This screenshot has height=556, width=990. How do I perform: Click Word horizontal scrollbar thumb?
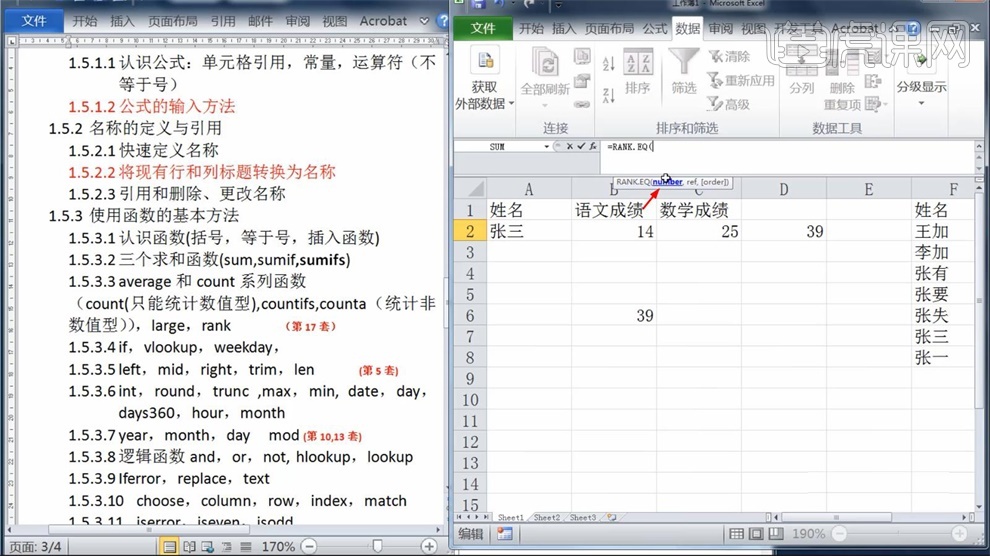(x=149, y=530)
